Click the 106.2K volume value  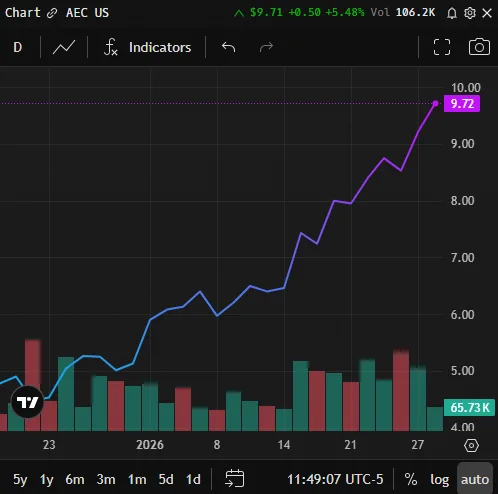click(415, 12)
